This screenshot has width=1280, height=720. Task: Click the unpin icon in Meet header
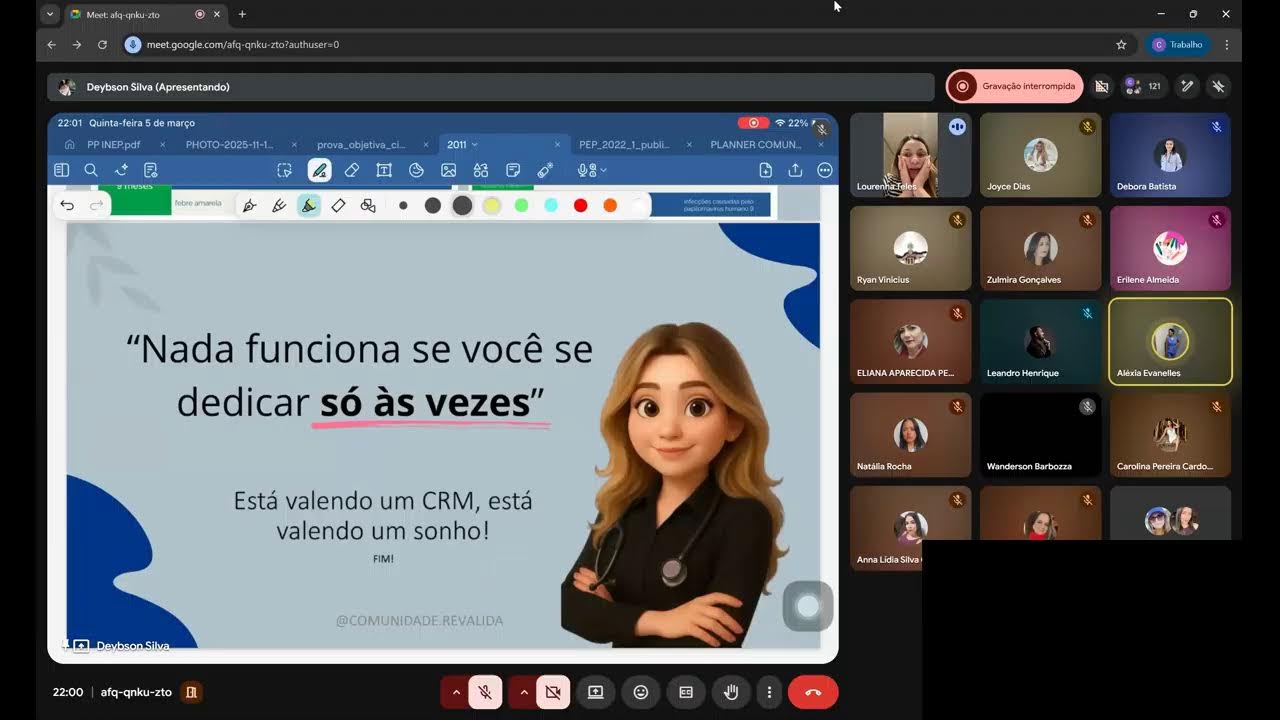point(1218,86)
